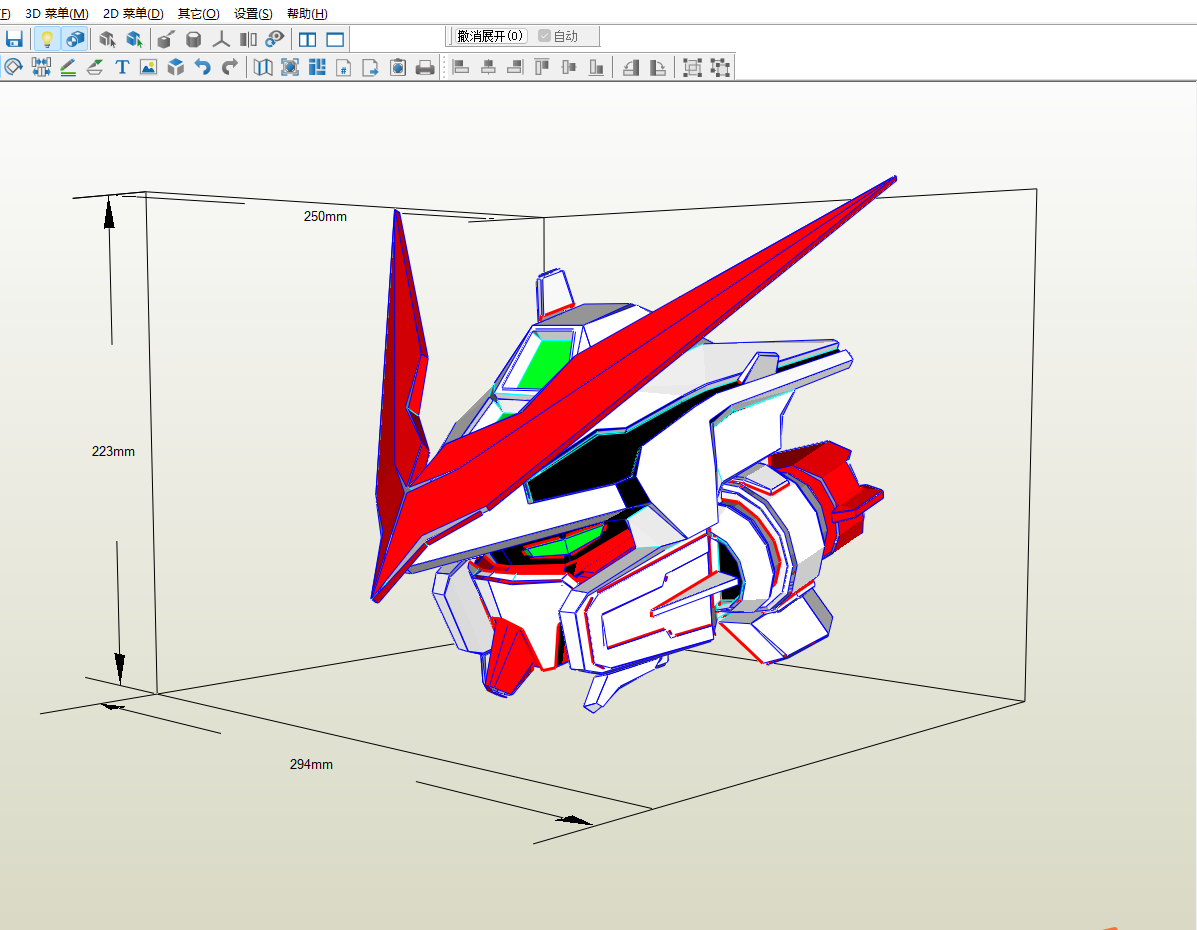Open the 设置(S) menu

(x=253, y=14)
